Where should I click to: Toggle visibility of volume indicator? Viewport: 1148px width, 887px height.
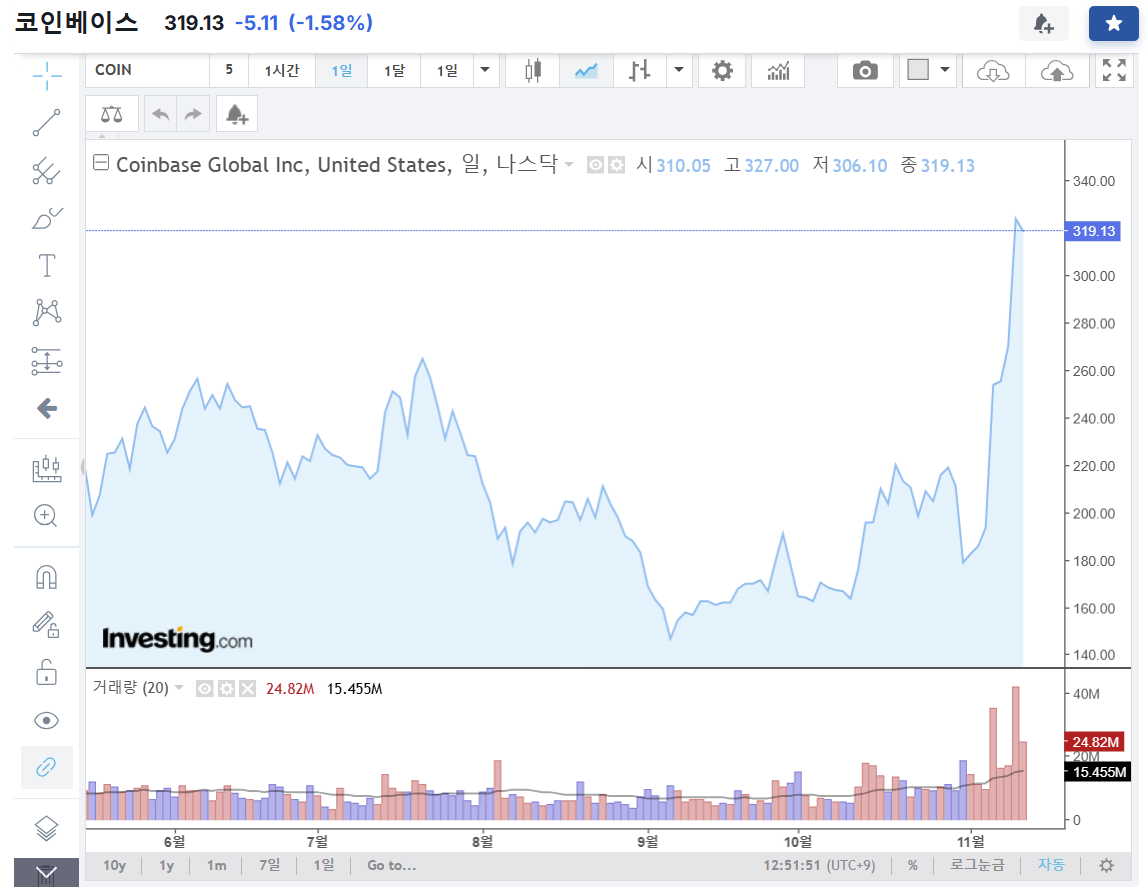pos(204,689)
